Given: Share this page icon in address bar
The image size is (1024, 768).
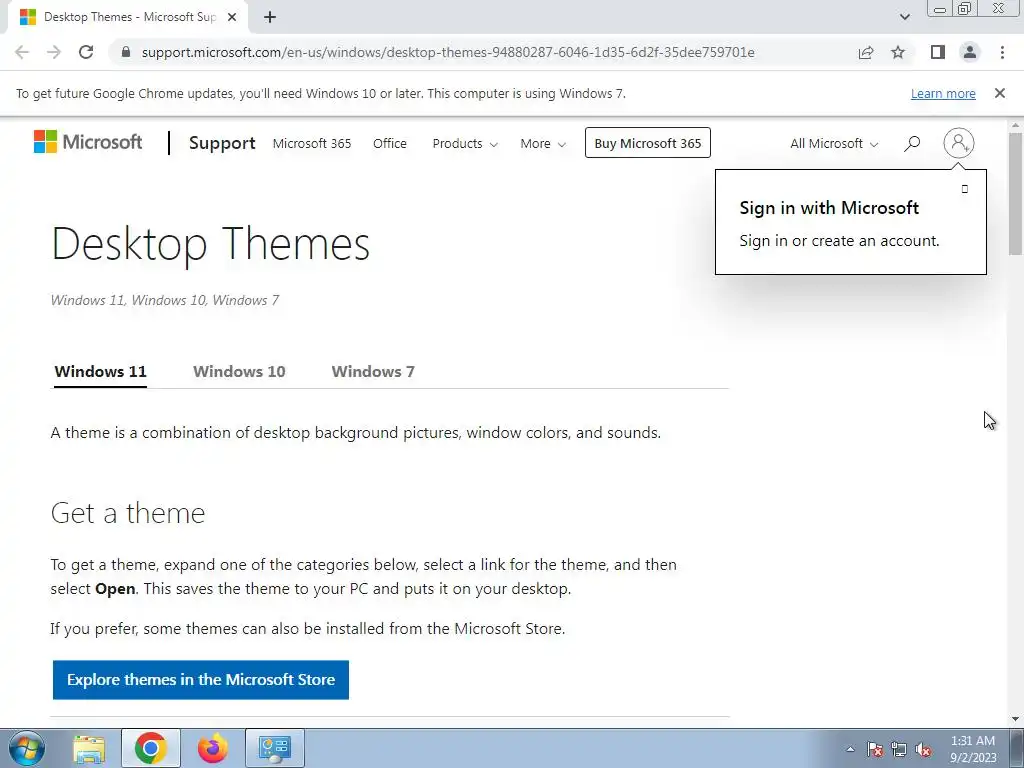Looking at the screenshot, I should [866, 52].
